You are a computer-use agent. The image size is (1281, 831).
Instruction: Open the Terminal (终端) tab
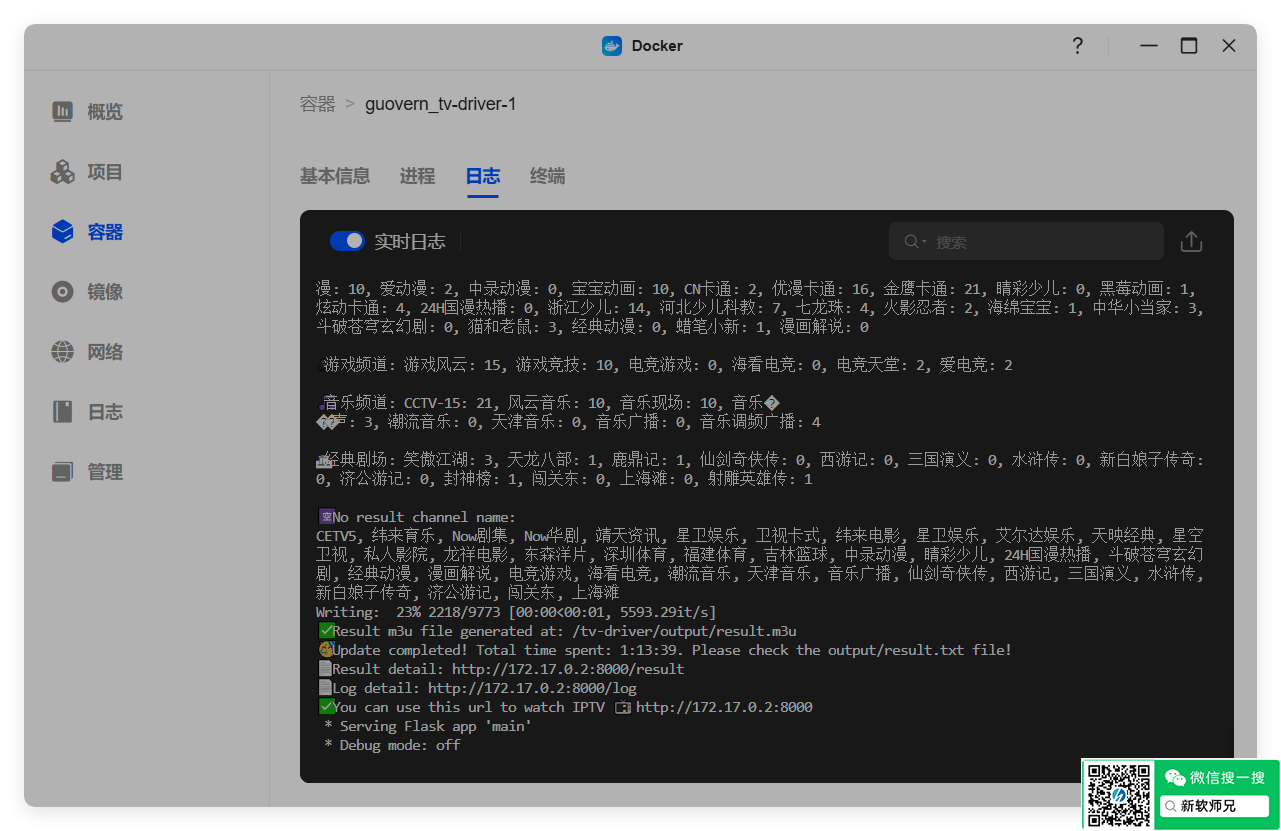(547, 176)
